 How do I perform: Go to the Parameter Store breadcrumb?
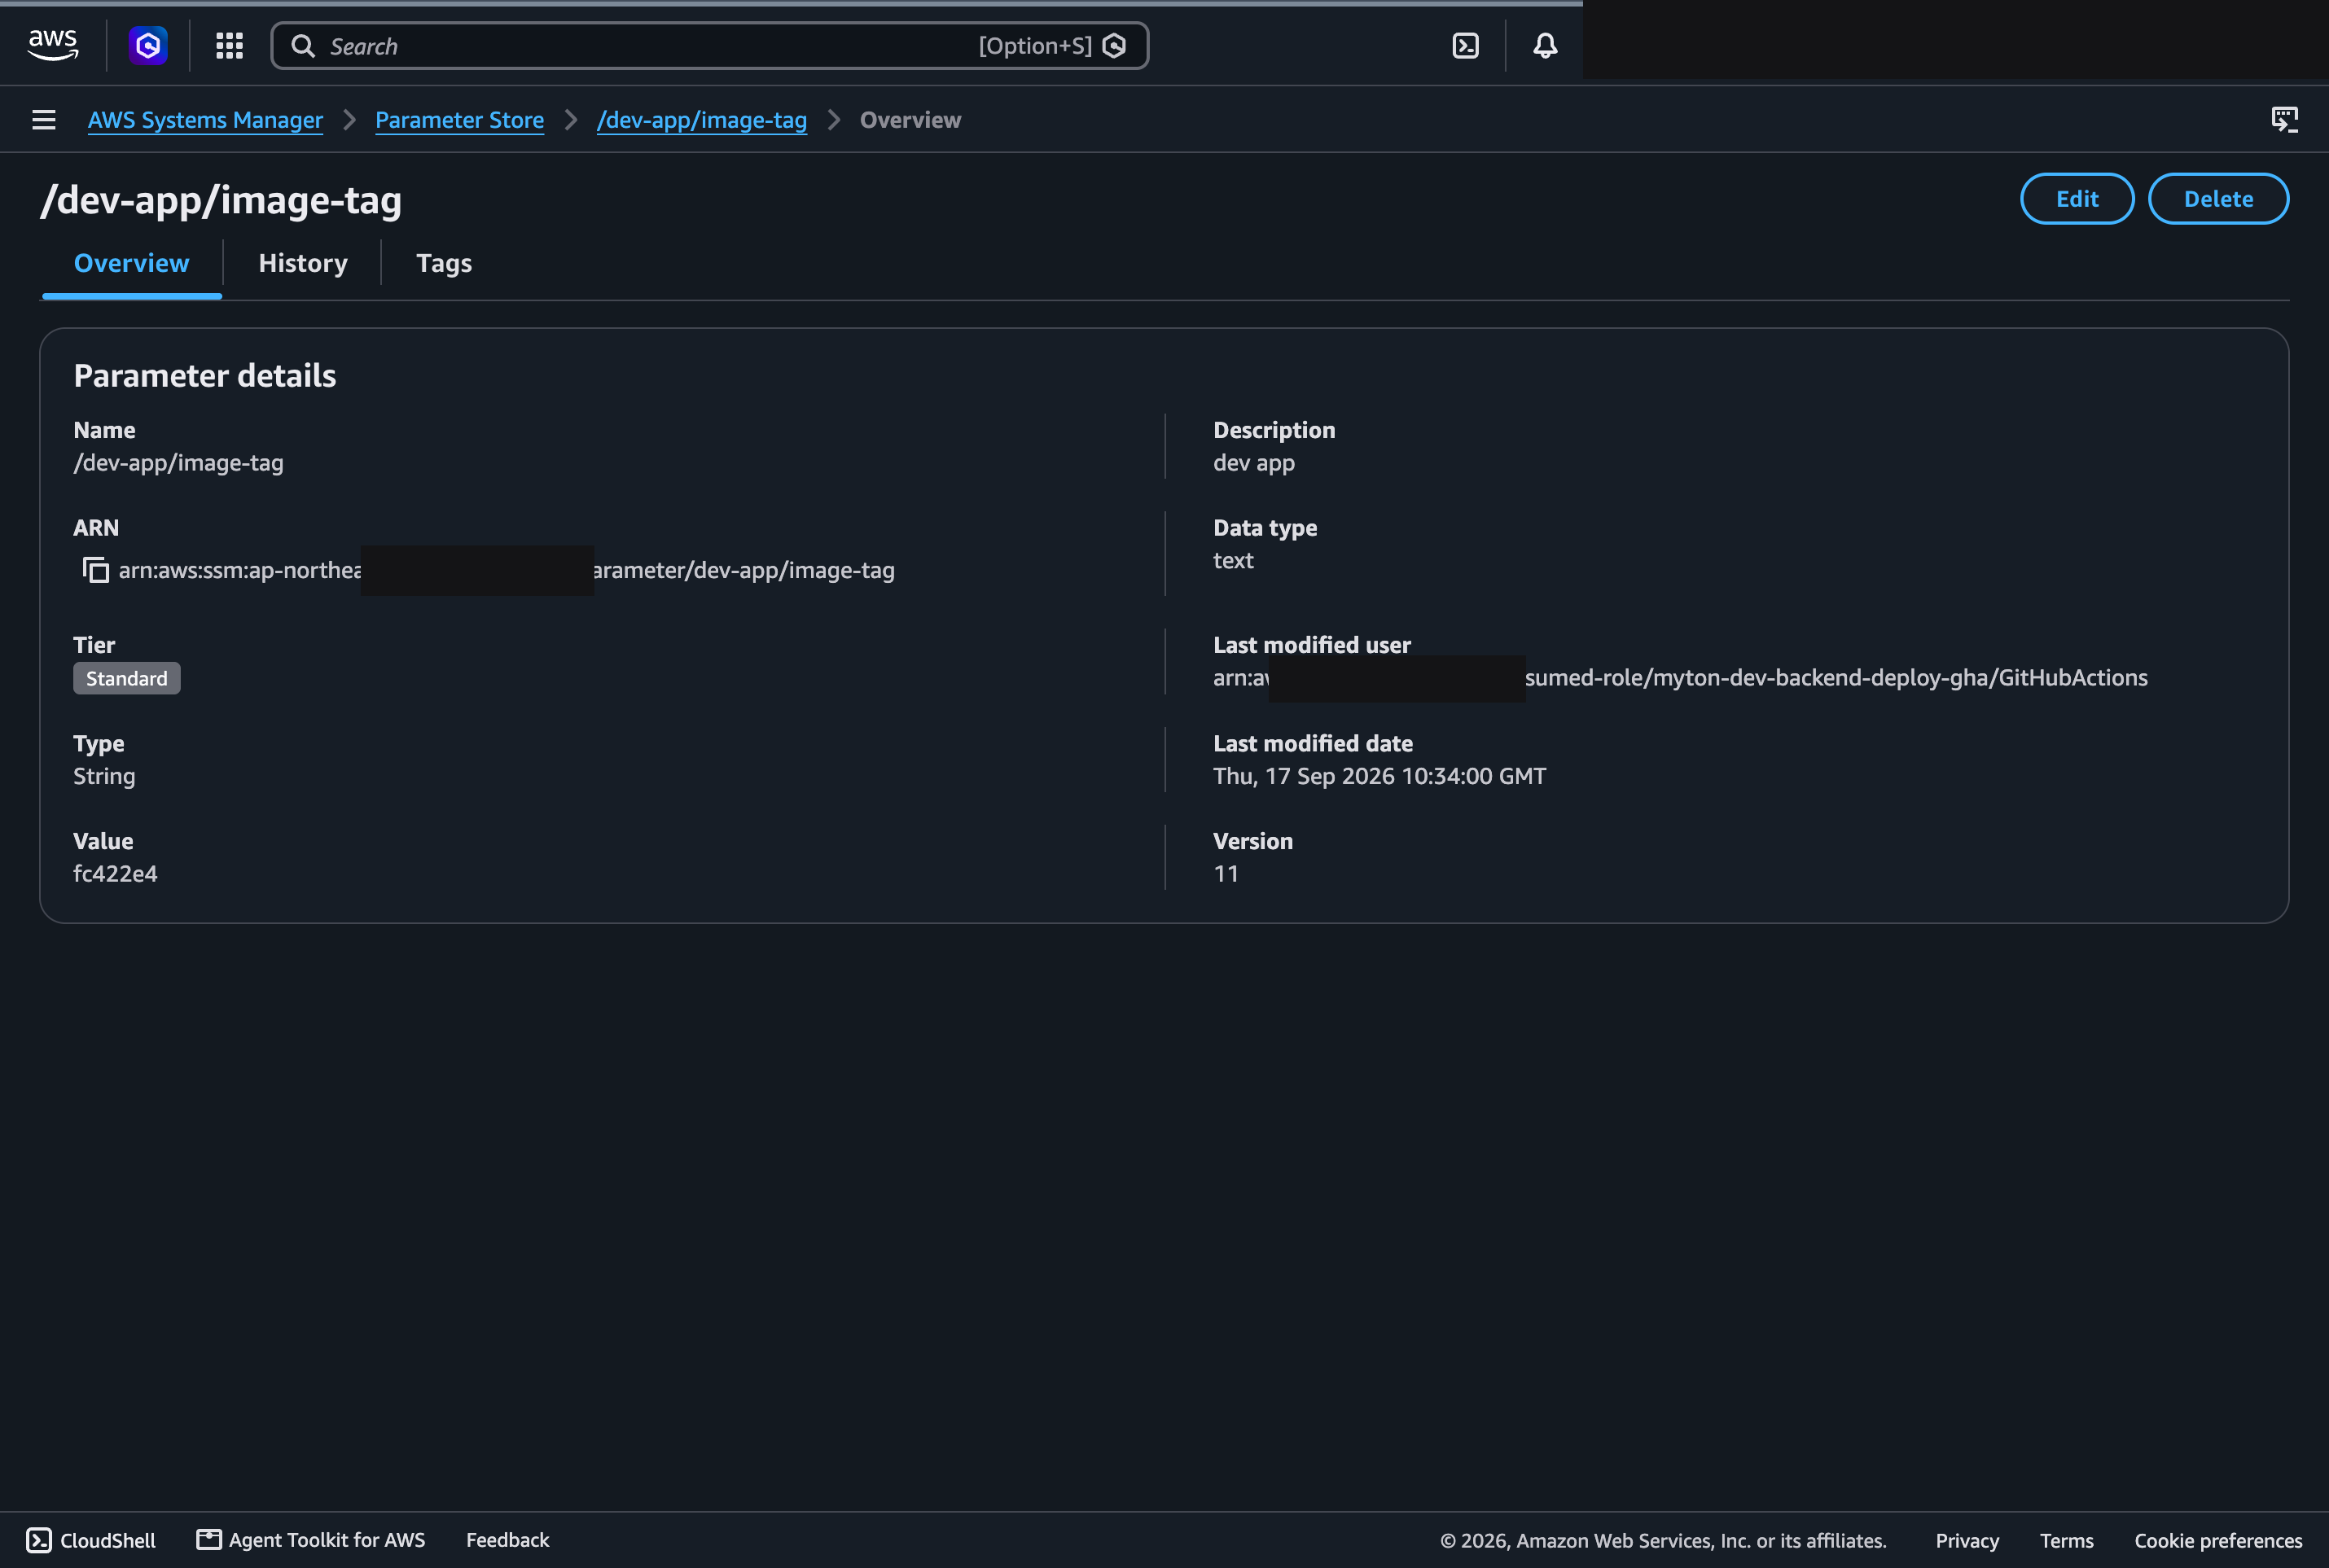[x=459, y=120]
